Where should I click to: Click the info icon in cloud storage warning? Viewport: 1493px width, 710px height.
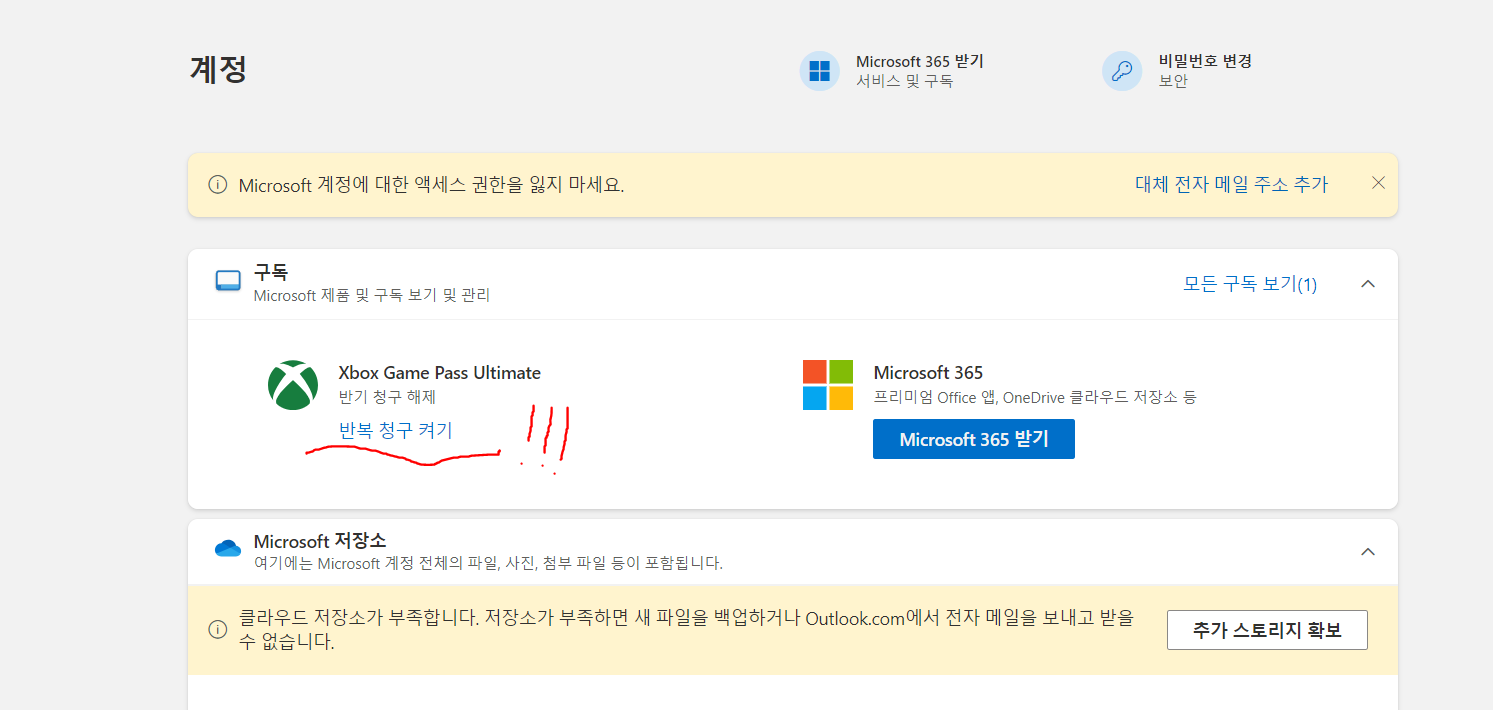217,629
